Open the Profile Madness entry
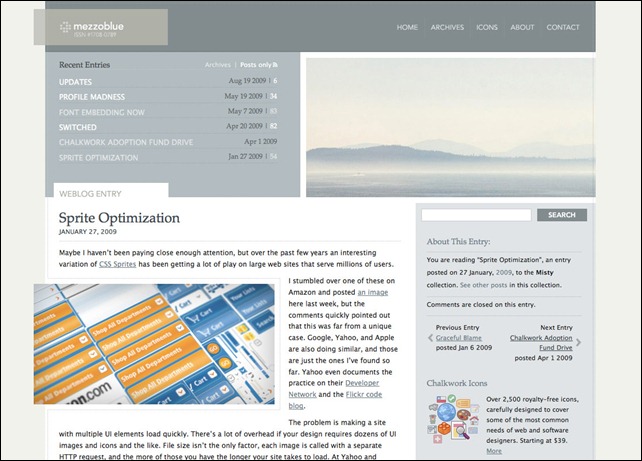The width and height of the screenshot is (642, 461). click(92, 97)
